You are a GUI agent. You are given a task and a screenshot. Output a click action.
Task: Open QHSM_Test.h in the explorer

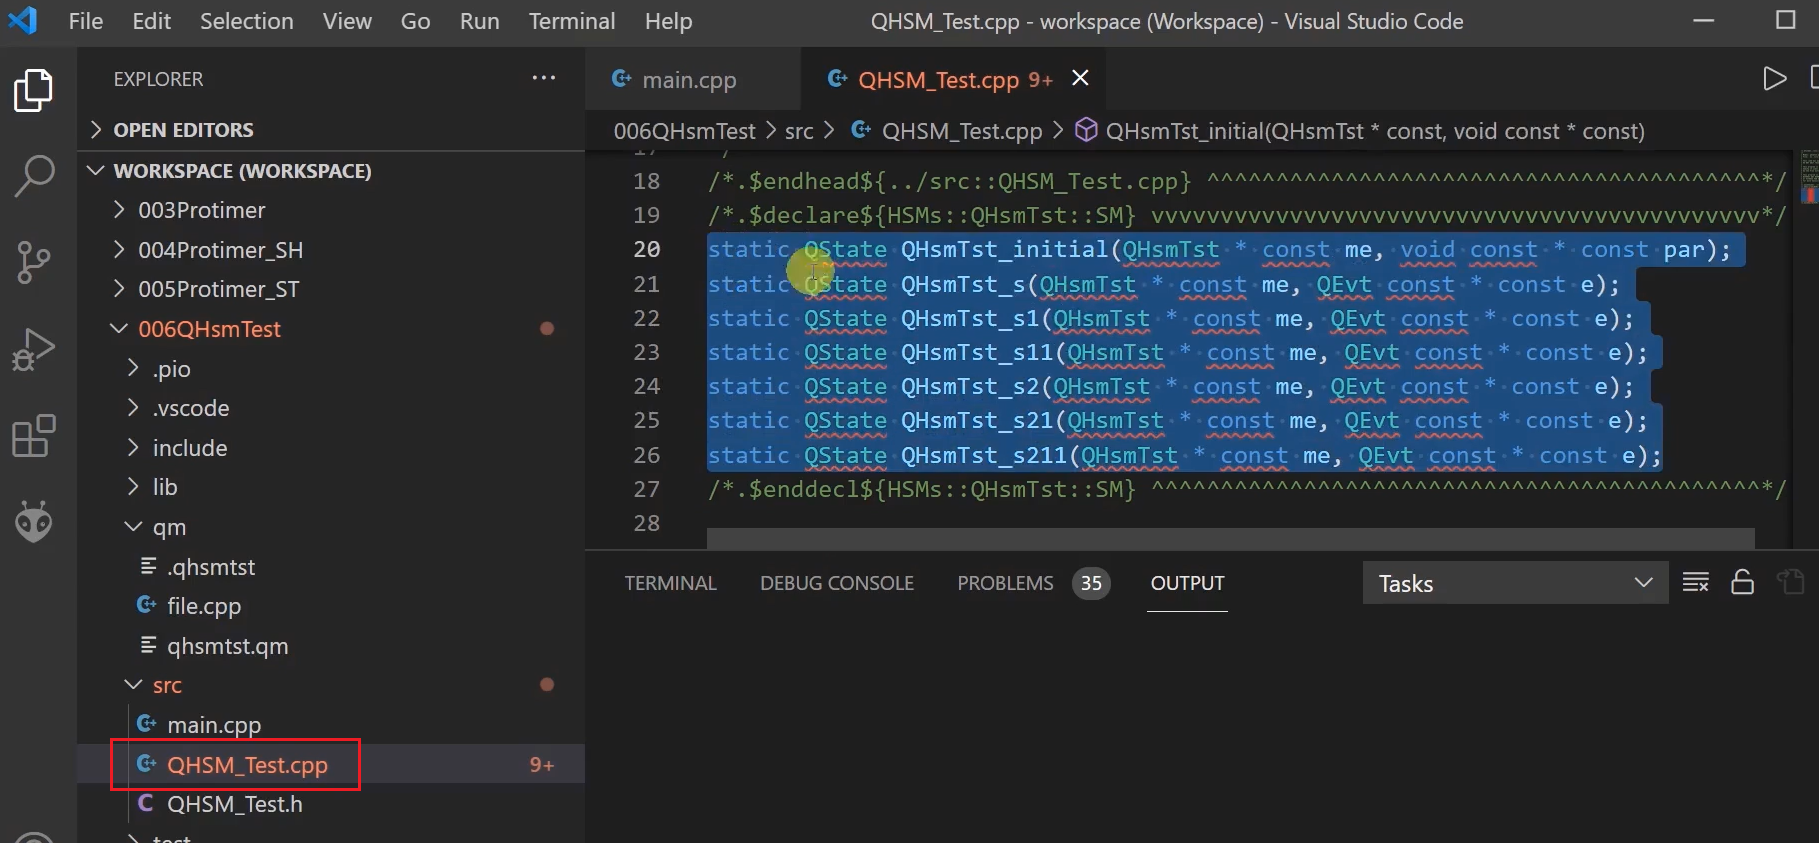[234, 804]
